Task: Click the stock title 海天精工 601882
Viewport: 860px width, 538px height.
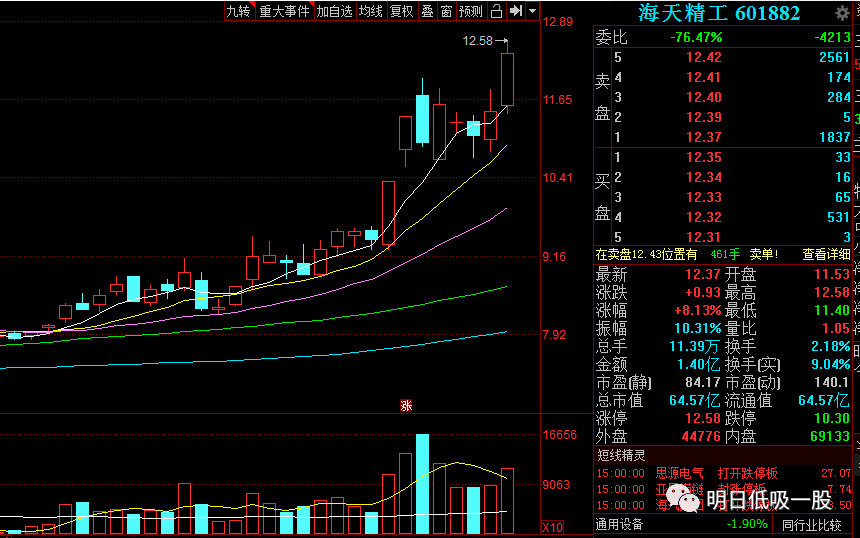Action: pos(719,13)
